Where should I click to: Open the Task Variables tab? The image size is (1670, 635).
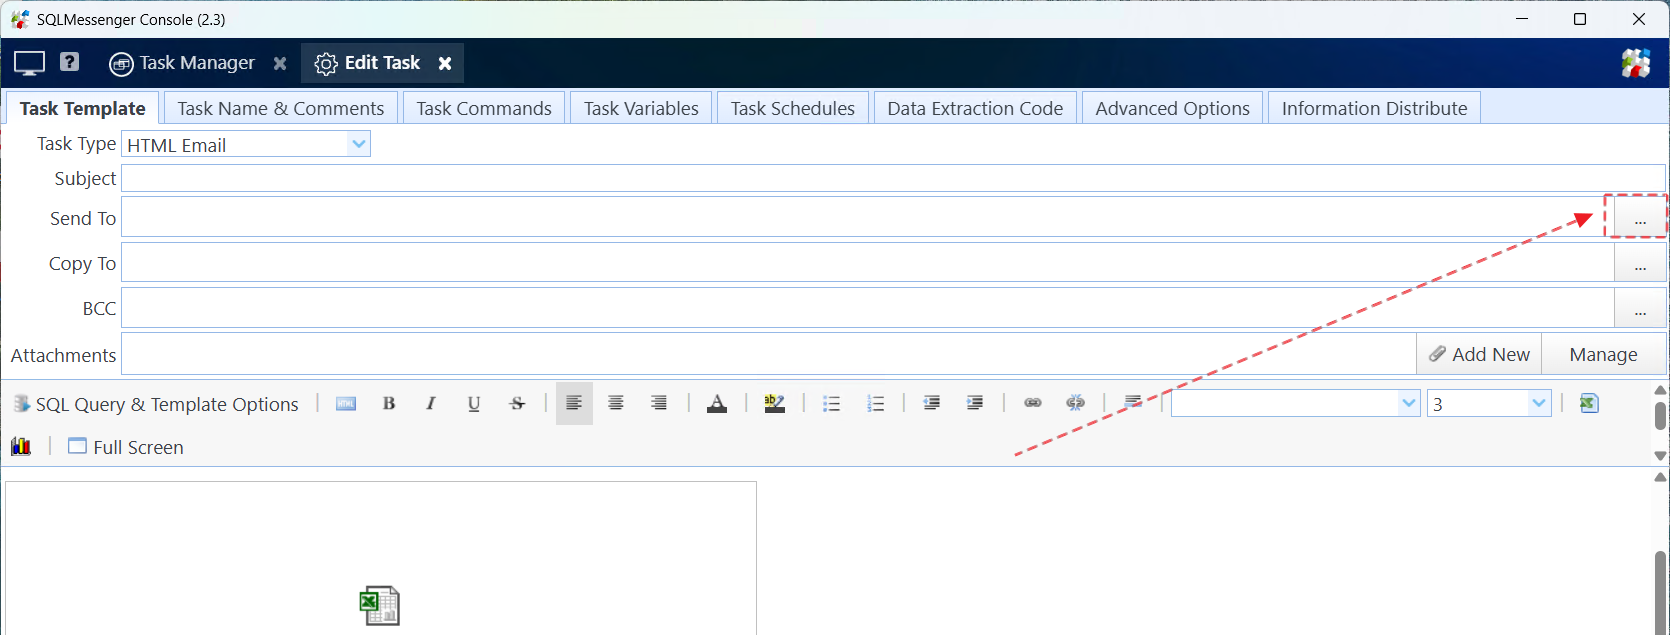[641, 108]
